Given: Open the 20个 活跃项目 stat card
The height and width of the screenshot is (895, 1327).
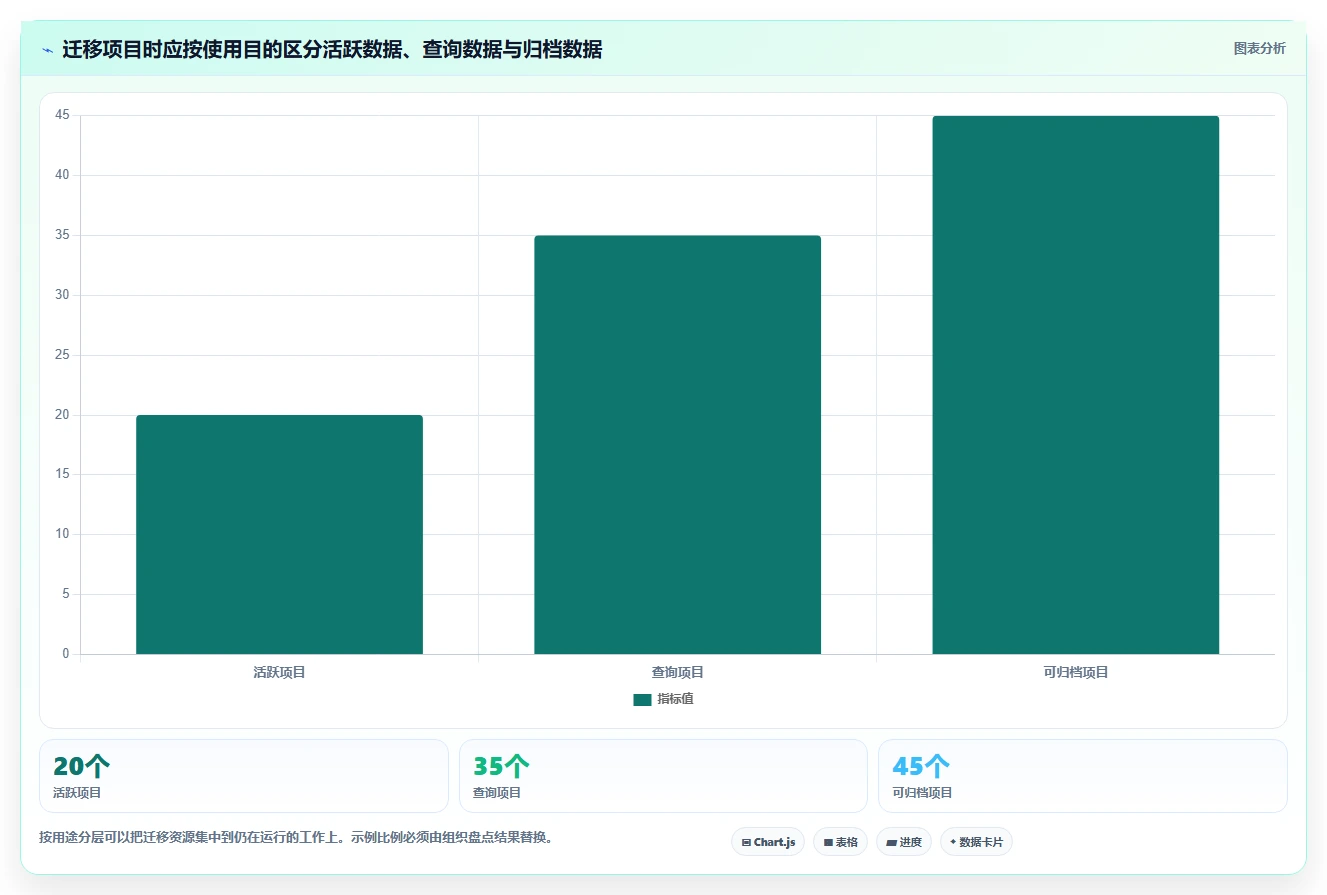Looking at the screenshot, I should (x=244, y=776).
